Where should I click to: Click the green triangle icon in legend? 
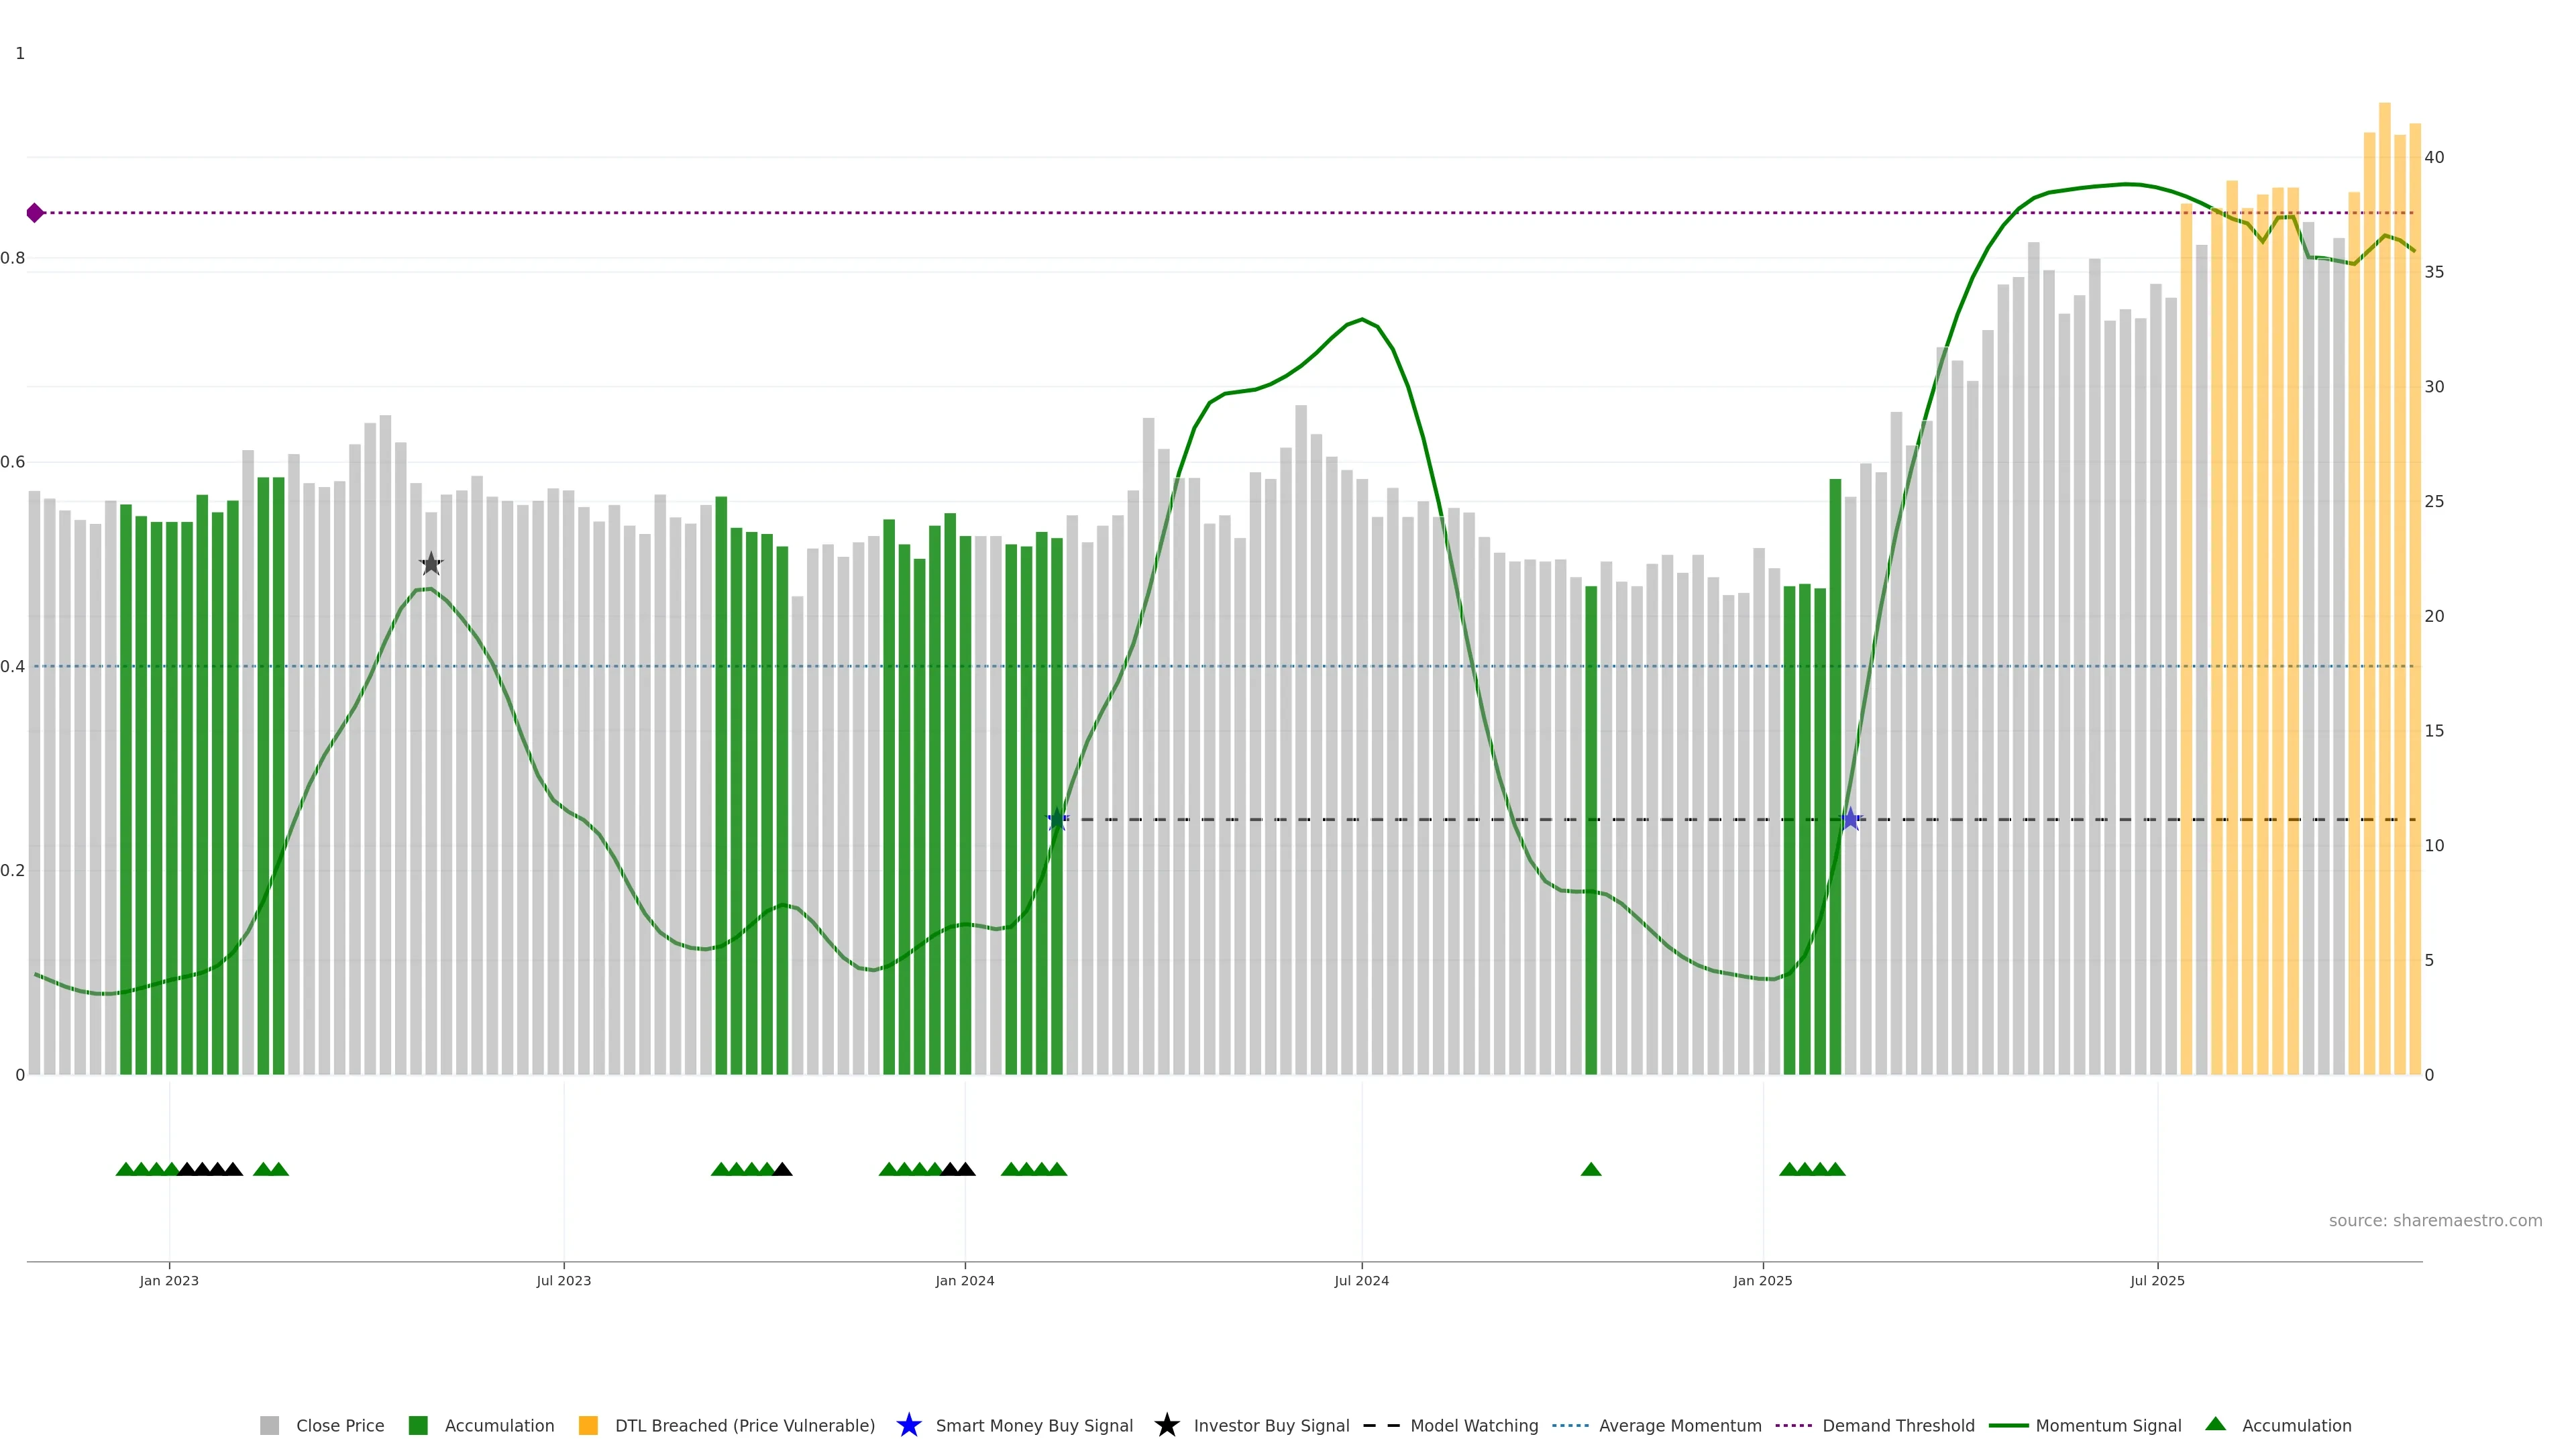(2215, 1424)
